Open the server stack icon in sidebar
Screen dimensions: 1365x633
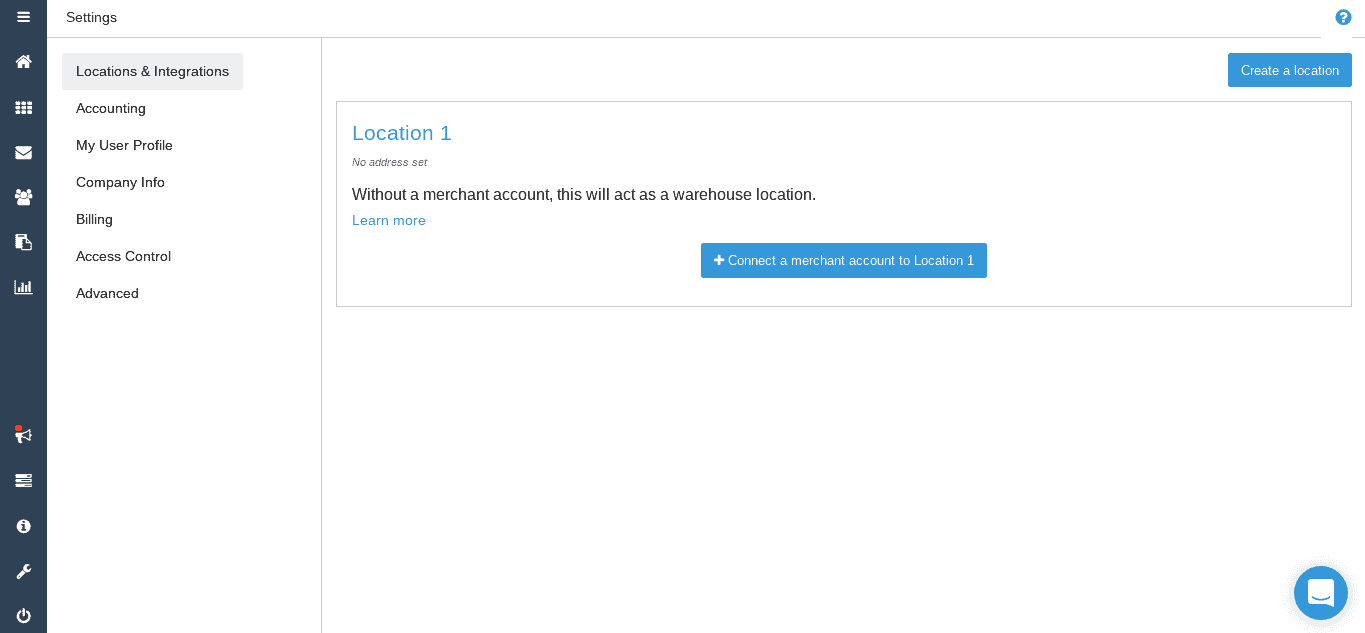click(x=23, y=481)
